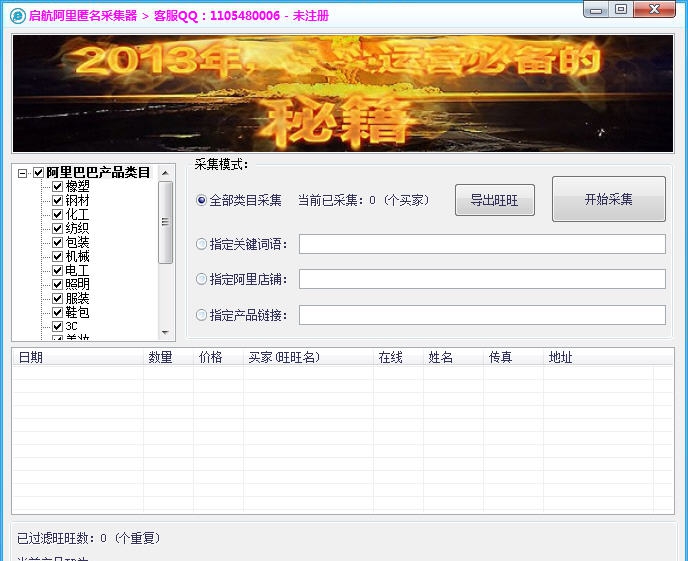Focus the 指定产品链接 text field
The width and height of the screenshot is (688, 561).
tap(482, 315)
